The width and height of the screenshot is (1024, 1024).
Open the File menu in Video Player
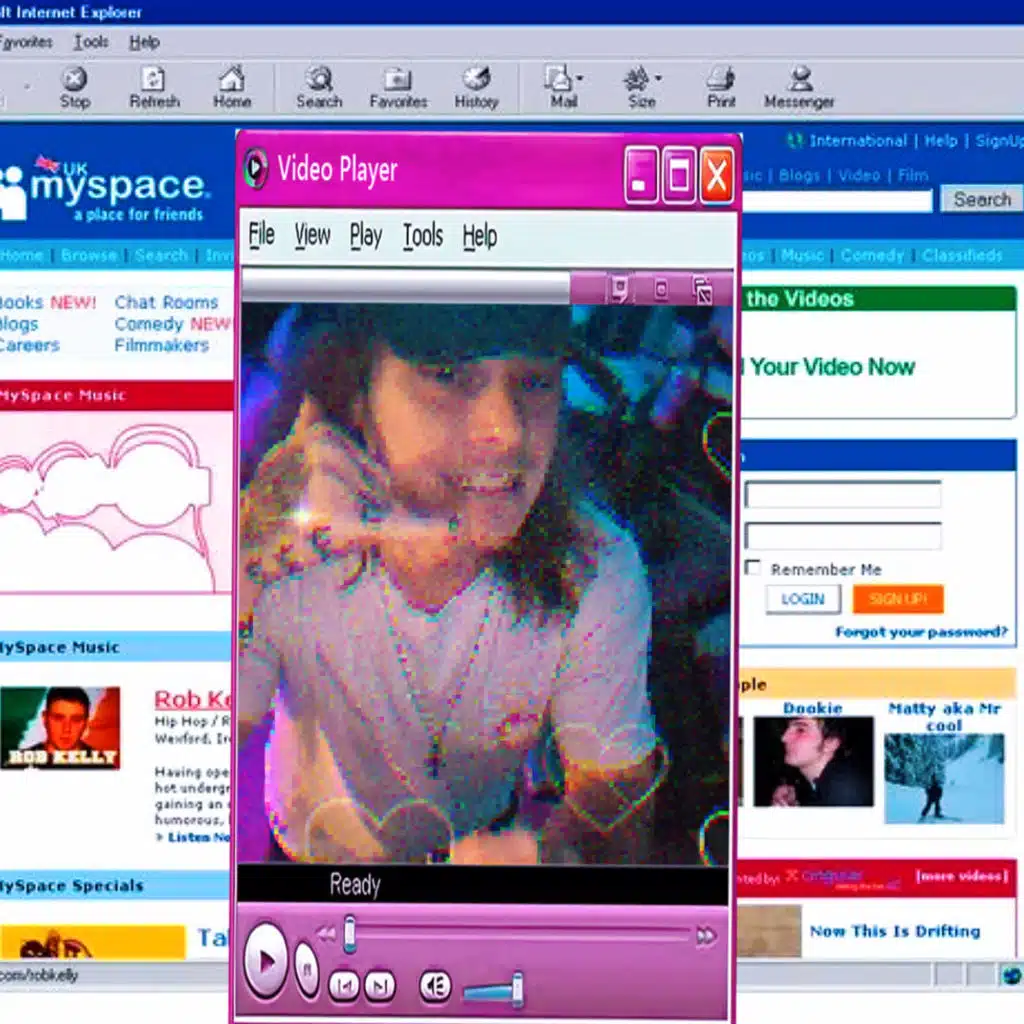point(261,235)
